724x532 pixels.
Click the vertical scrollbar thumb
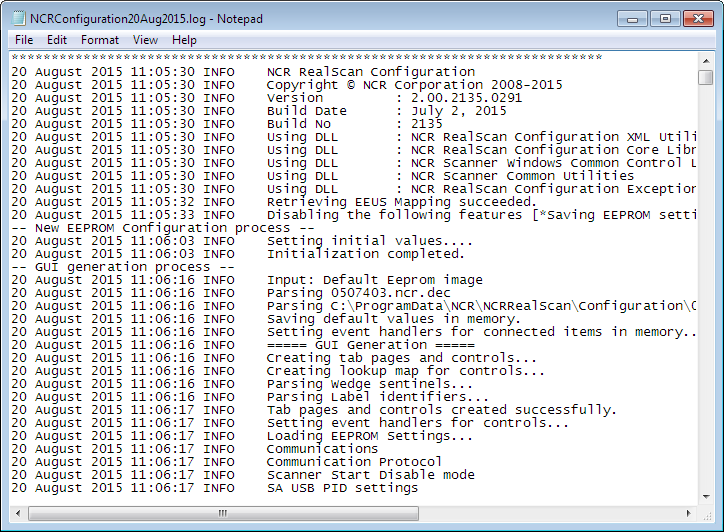(706, 77)
